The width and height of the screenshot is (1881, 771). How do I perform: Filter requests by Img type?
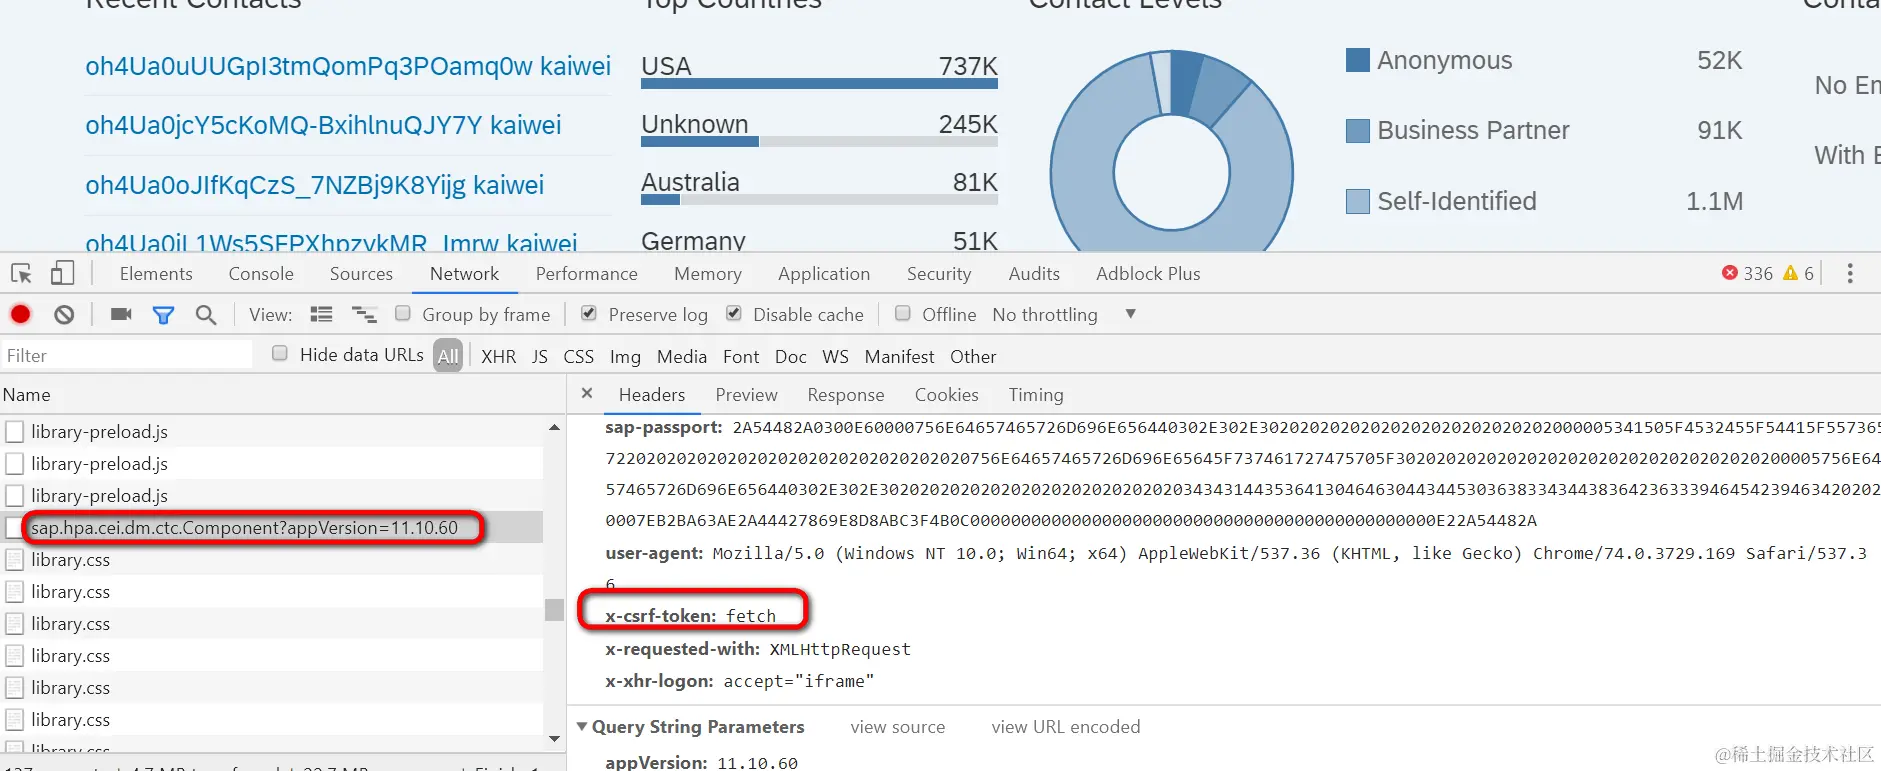[625, 357]
